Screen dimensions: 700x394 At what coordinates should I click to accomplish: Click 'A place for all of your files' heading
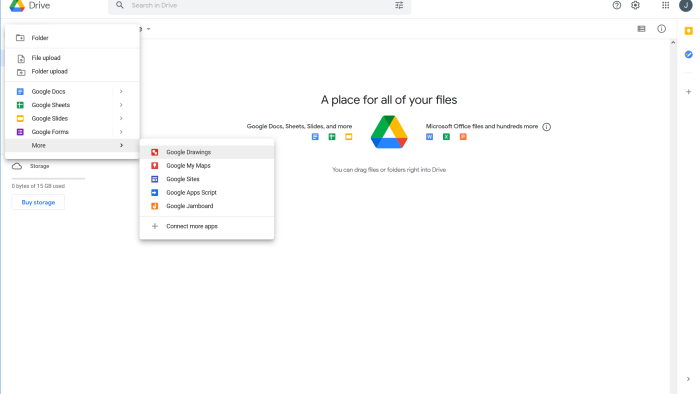coord(389,100)
